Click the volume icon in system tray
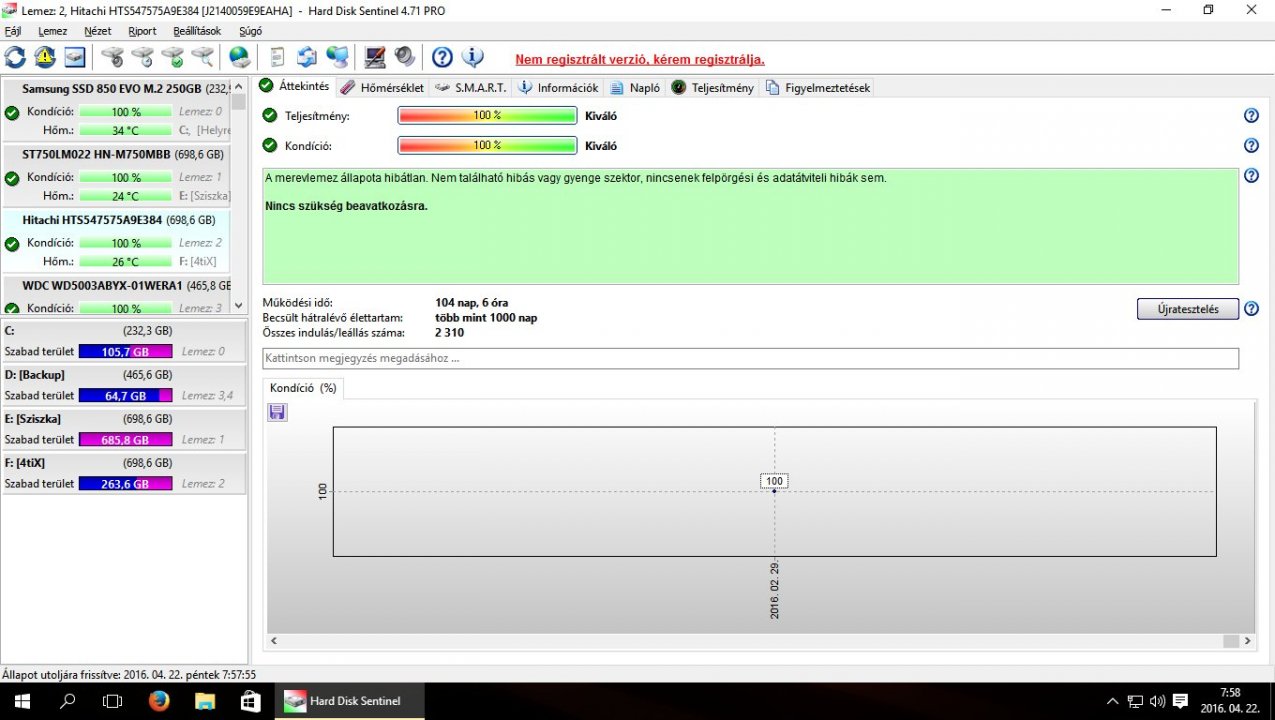Image resolution: width=1275 pixels, height=720 pixels. [x=1158, y=701]
